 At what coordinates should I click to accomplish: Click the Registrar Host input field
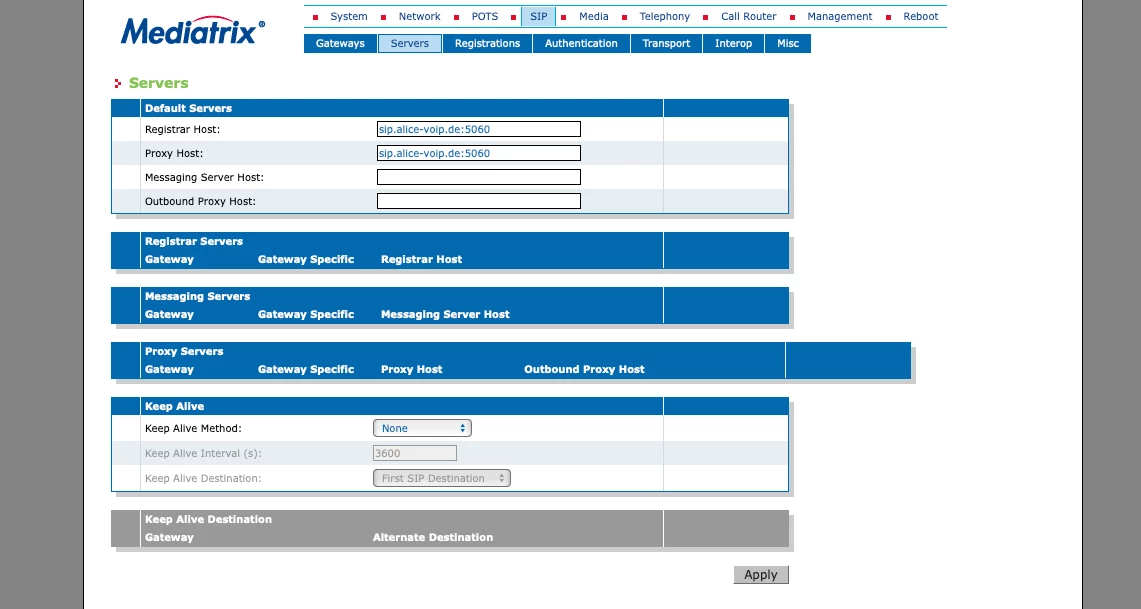click(x=479, y=130)
